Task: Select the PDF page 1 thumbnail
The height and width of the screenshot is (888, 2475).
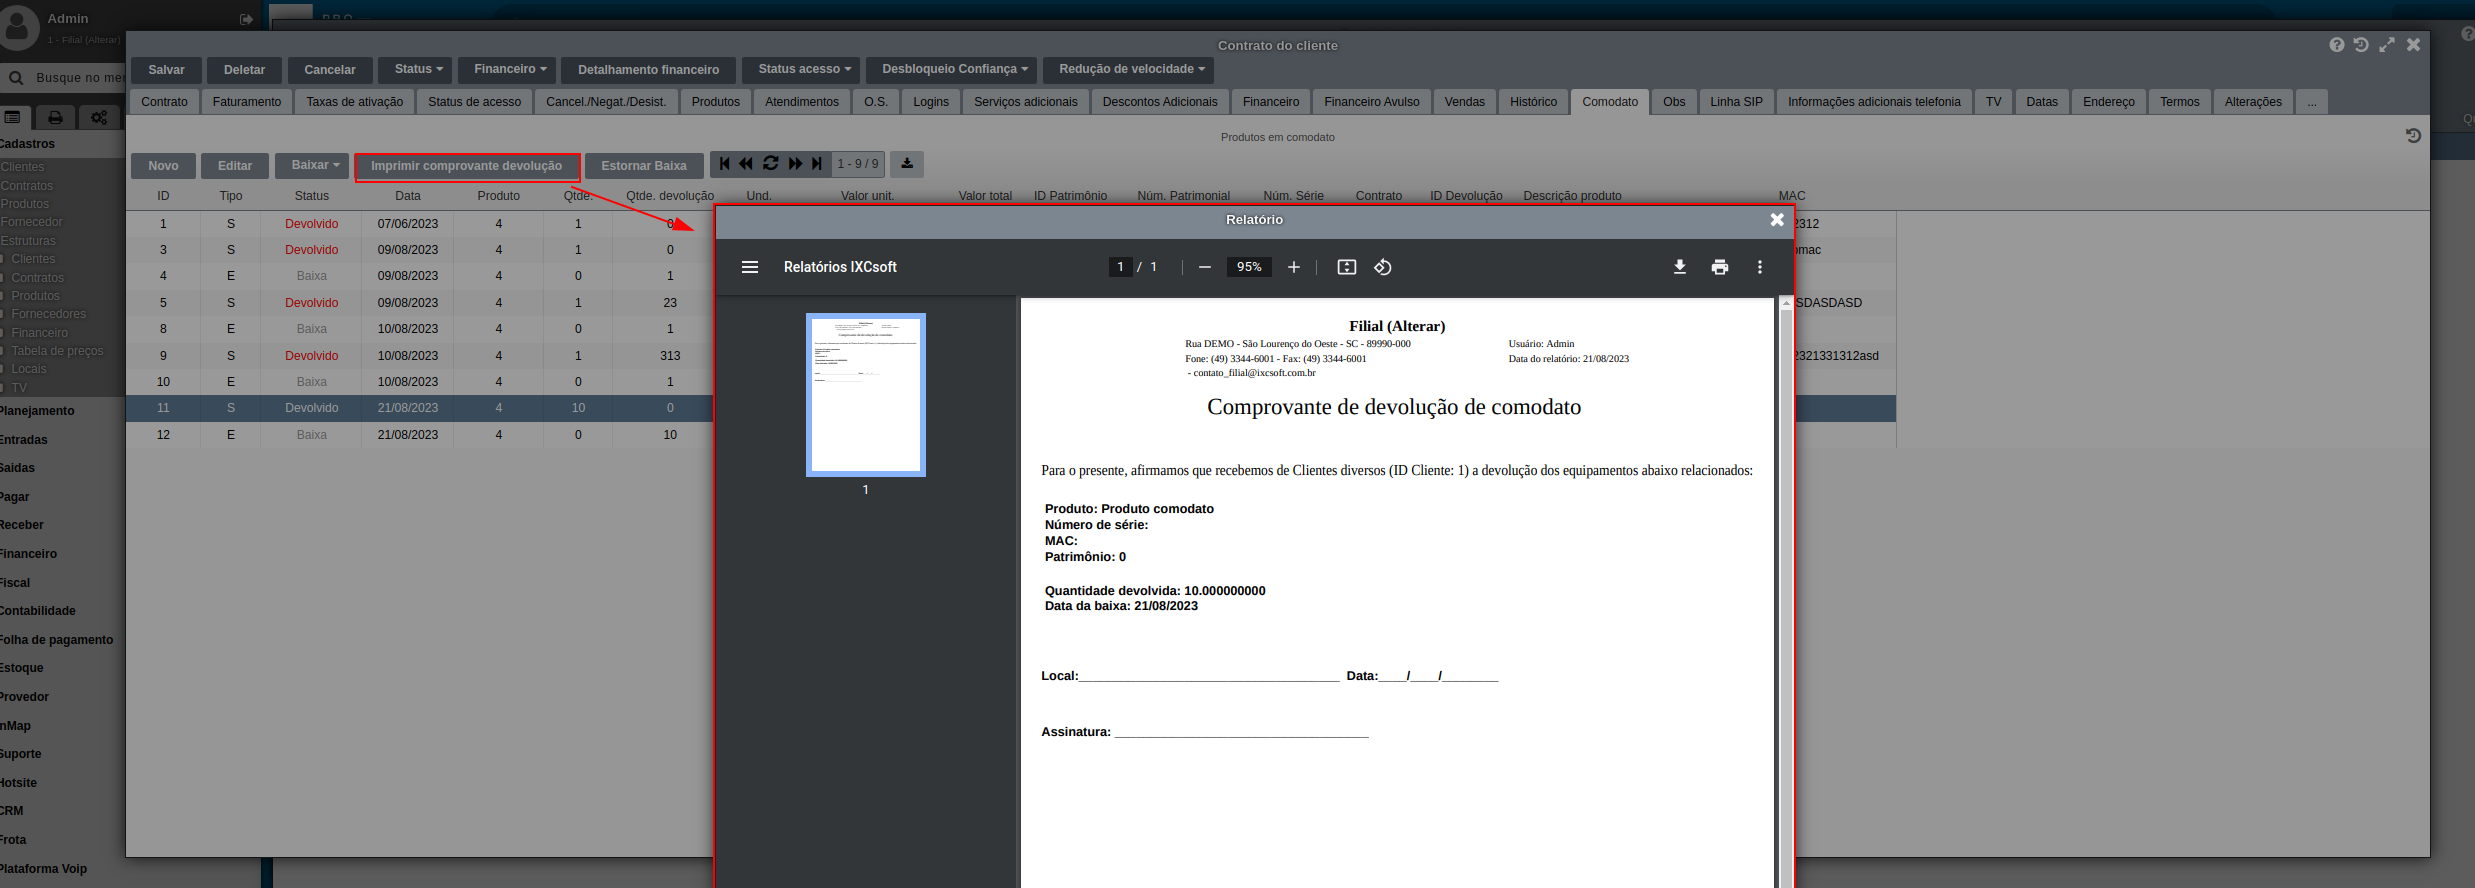Action: coord(866,395)
